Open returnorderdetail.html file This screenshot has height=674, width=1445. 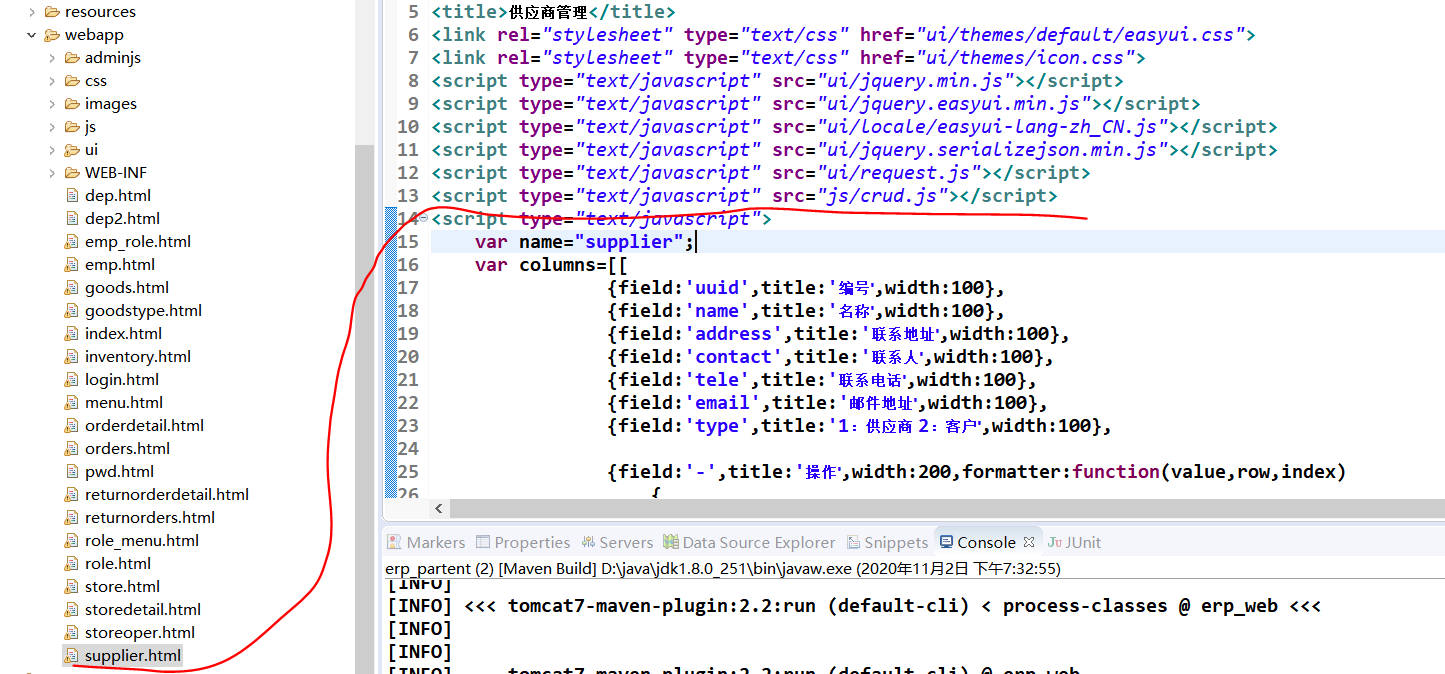click(167, 495)
